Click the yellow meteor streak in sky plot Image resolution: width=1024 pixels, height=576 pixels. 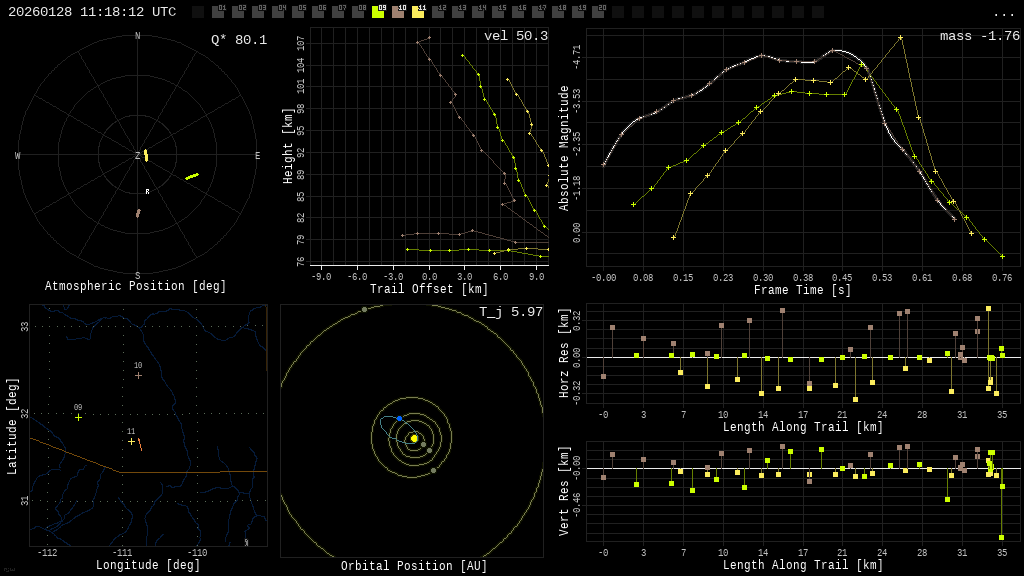click(192, 176)
